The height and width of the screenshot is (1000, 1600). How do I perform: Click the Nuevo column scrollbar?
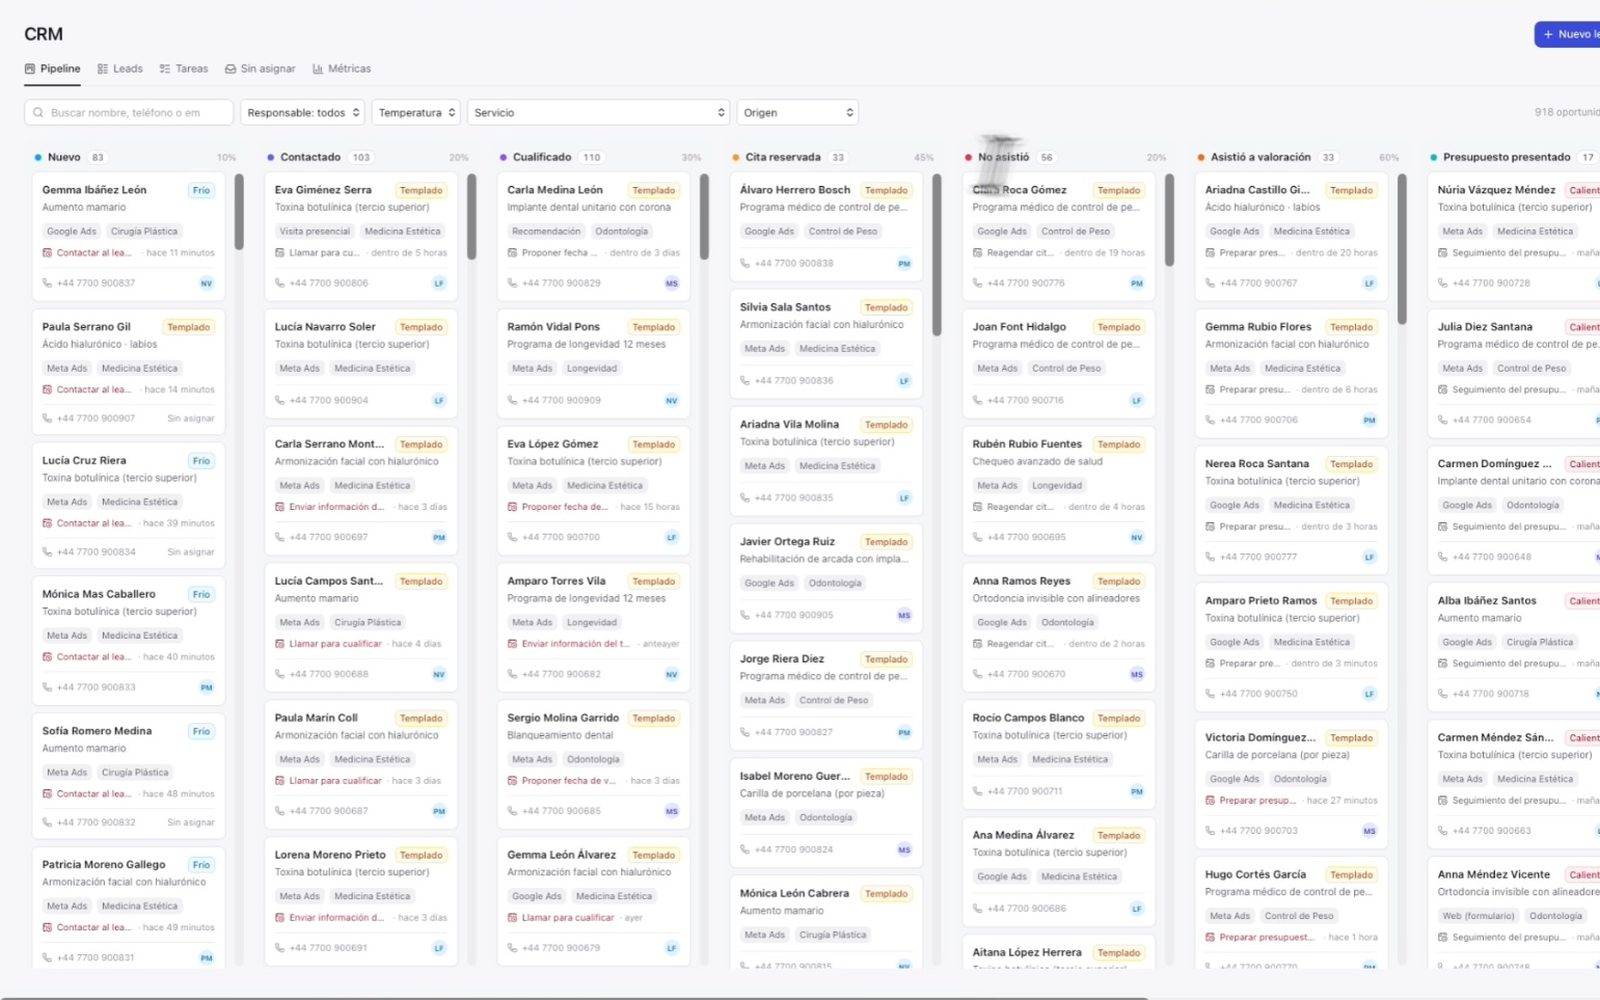click(x=239, y=212)
